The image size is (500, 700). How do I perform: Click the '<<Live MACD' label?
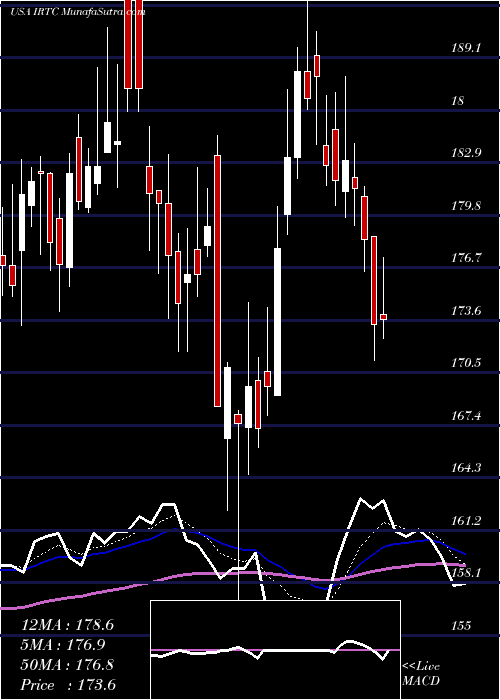(x=421, y=674)
